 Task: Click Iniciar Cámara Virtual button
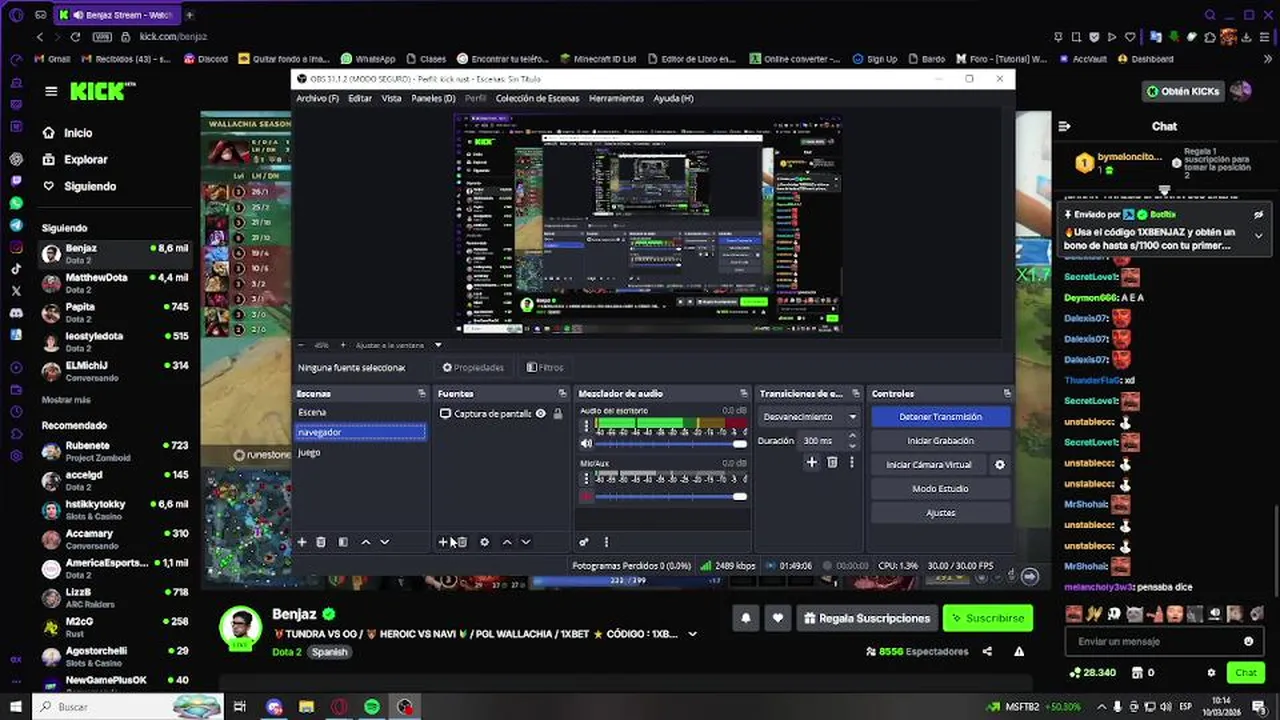coord(928,465)
